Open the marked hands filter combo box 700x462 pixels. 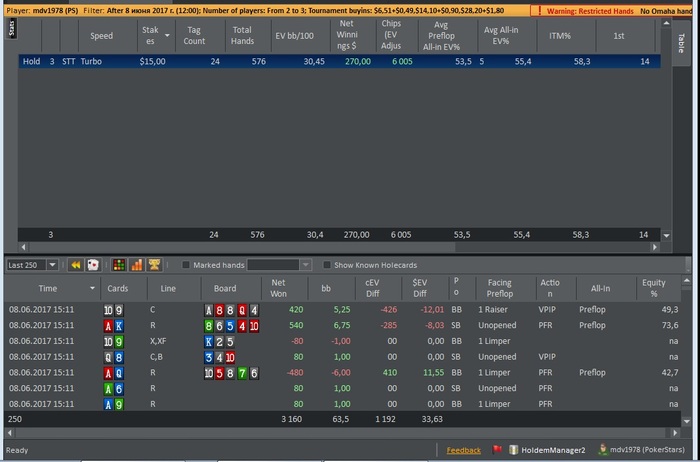pos(279,265)
